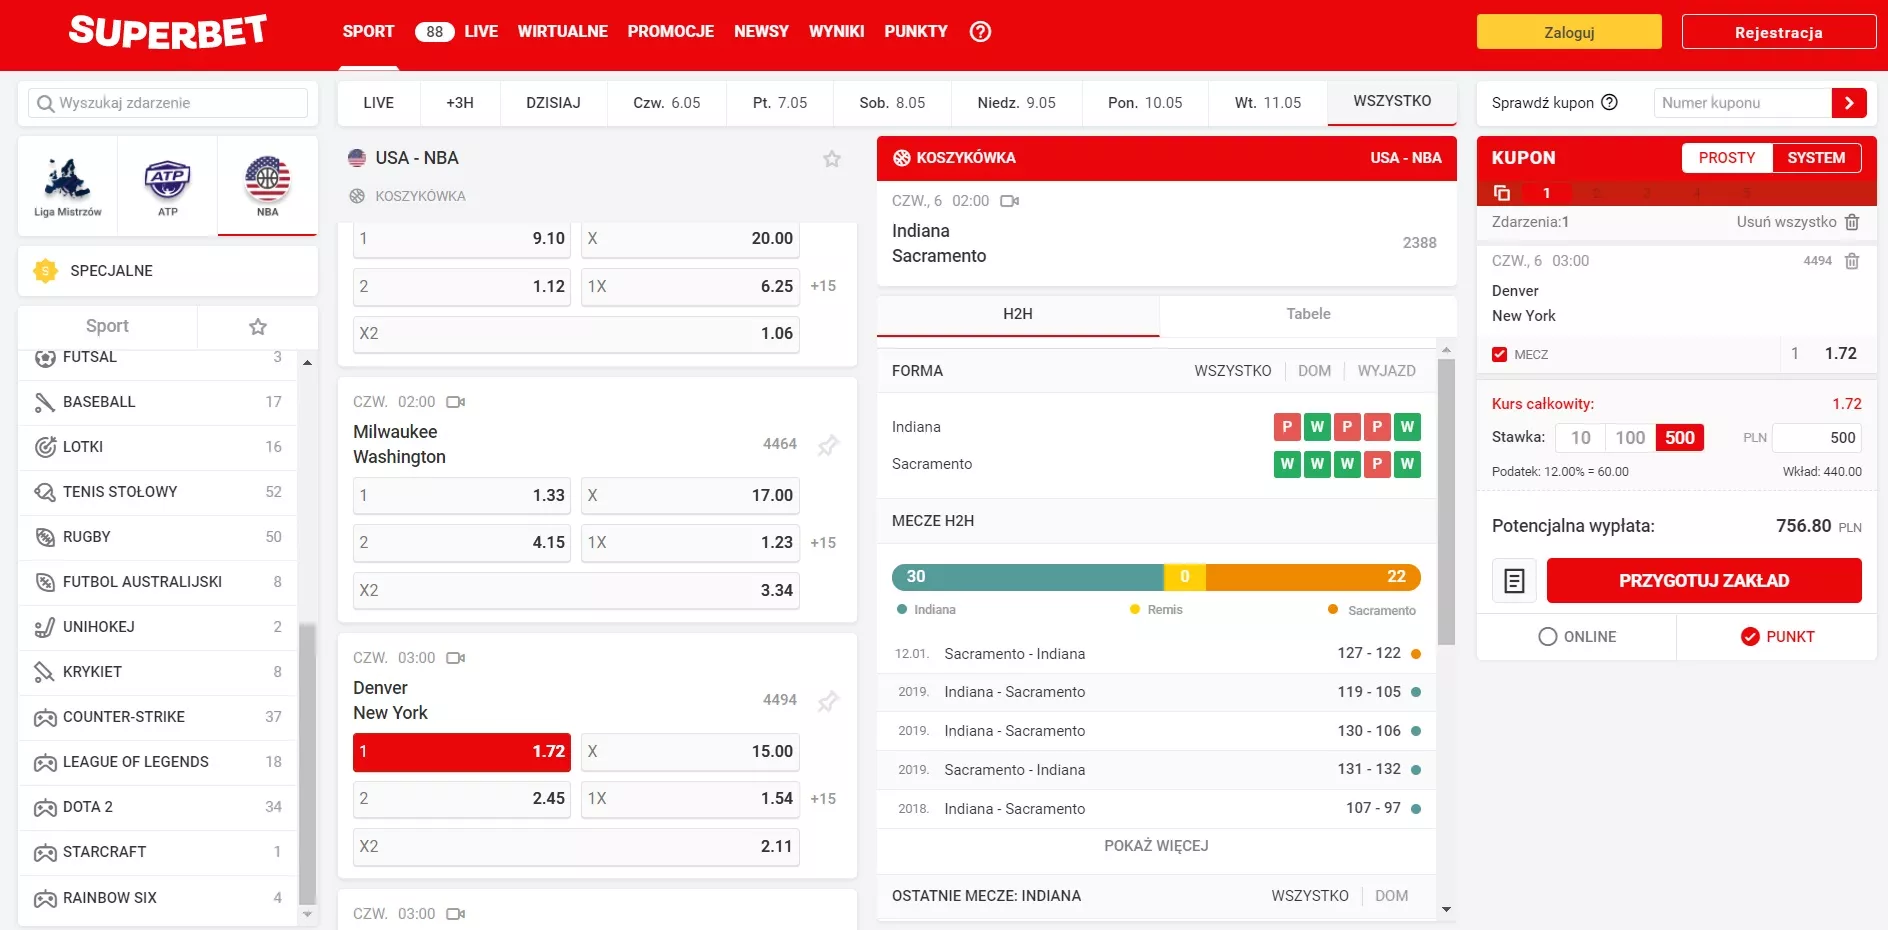Filter form by WYJAZD
Image resolution: width=1888 pixels, height=930 pixels.
1386,371
